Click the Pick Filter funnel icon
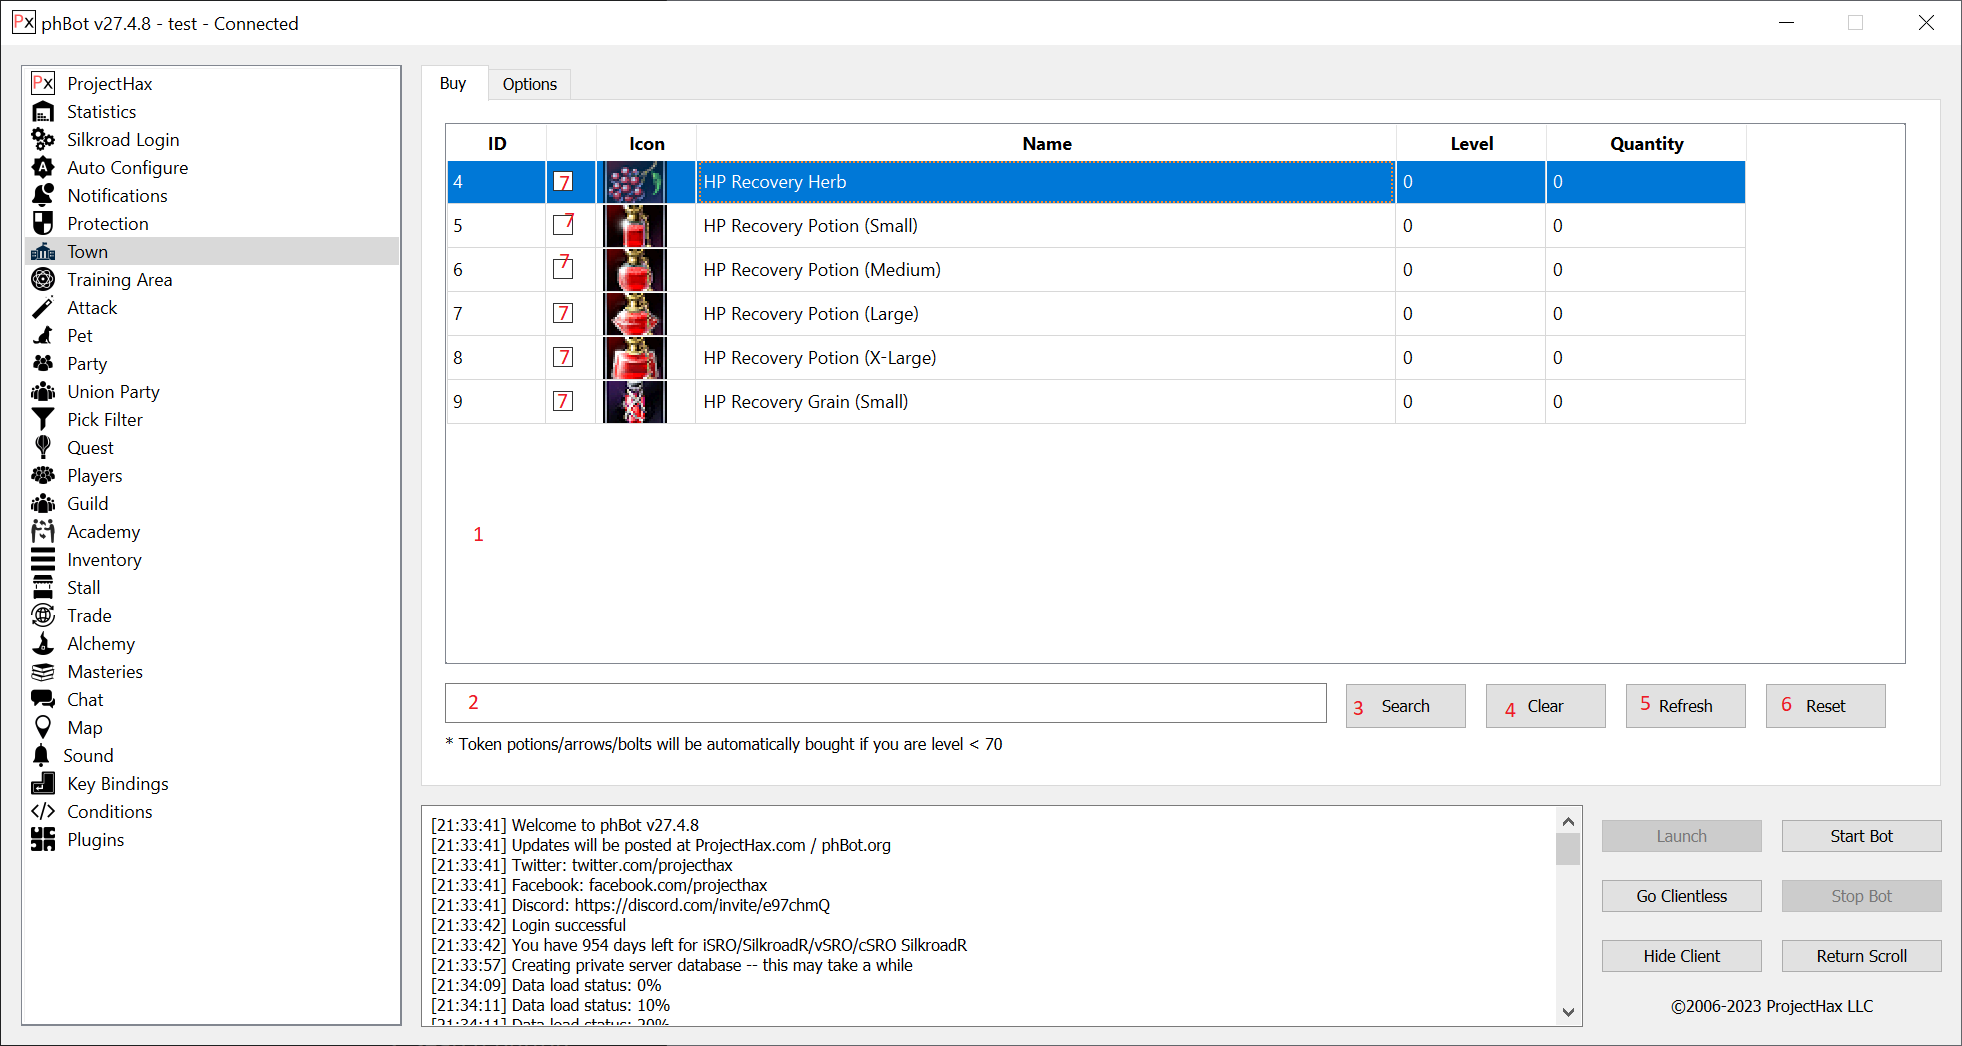1962x1046 pixels. click(x=43, y=420)
